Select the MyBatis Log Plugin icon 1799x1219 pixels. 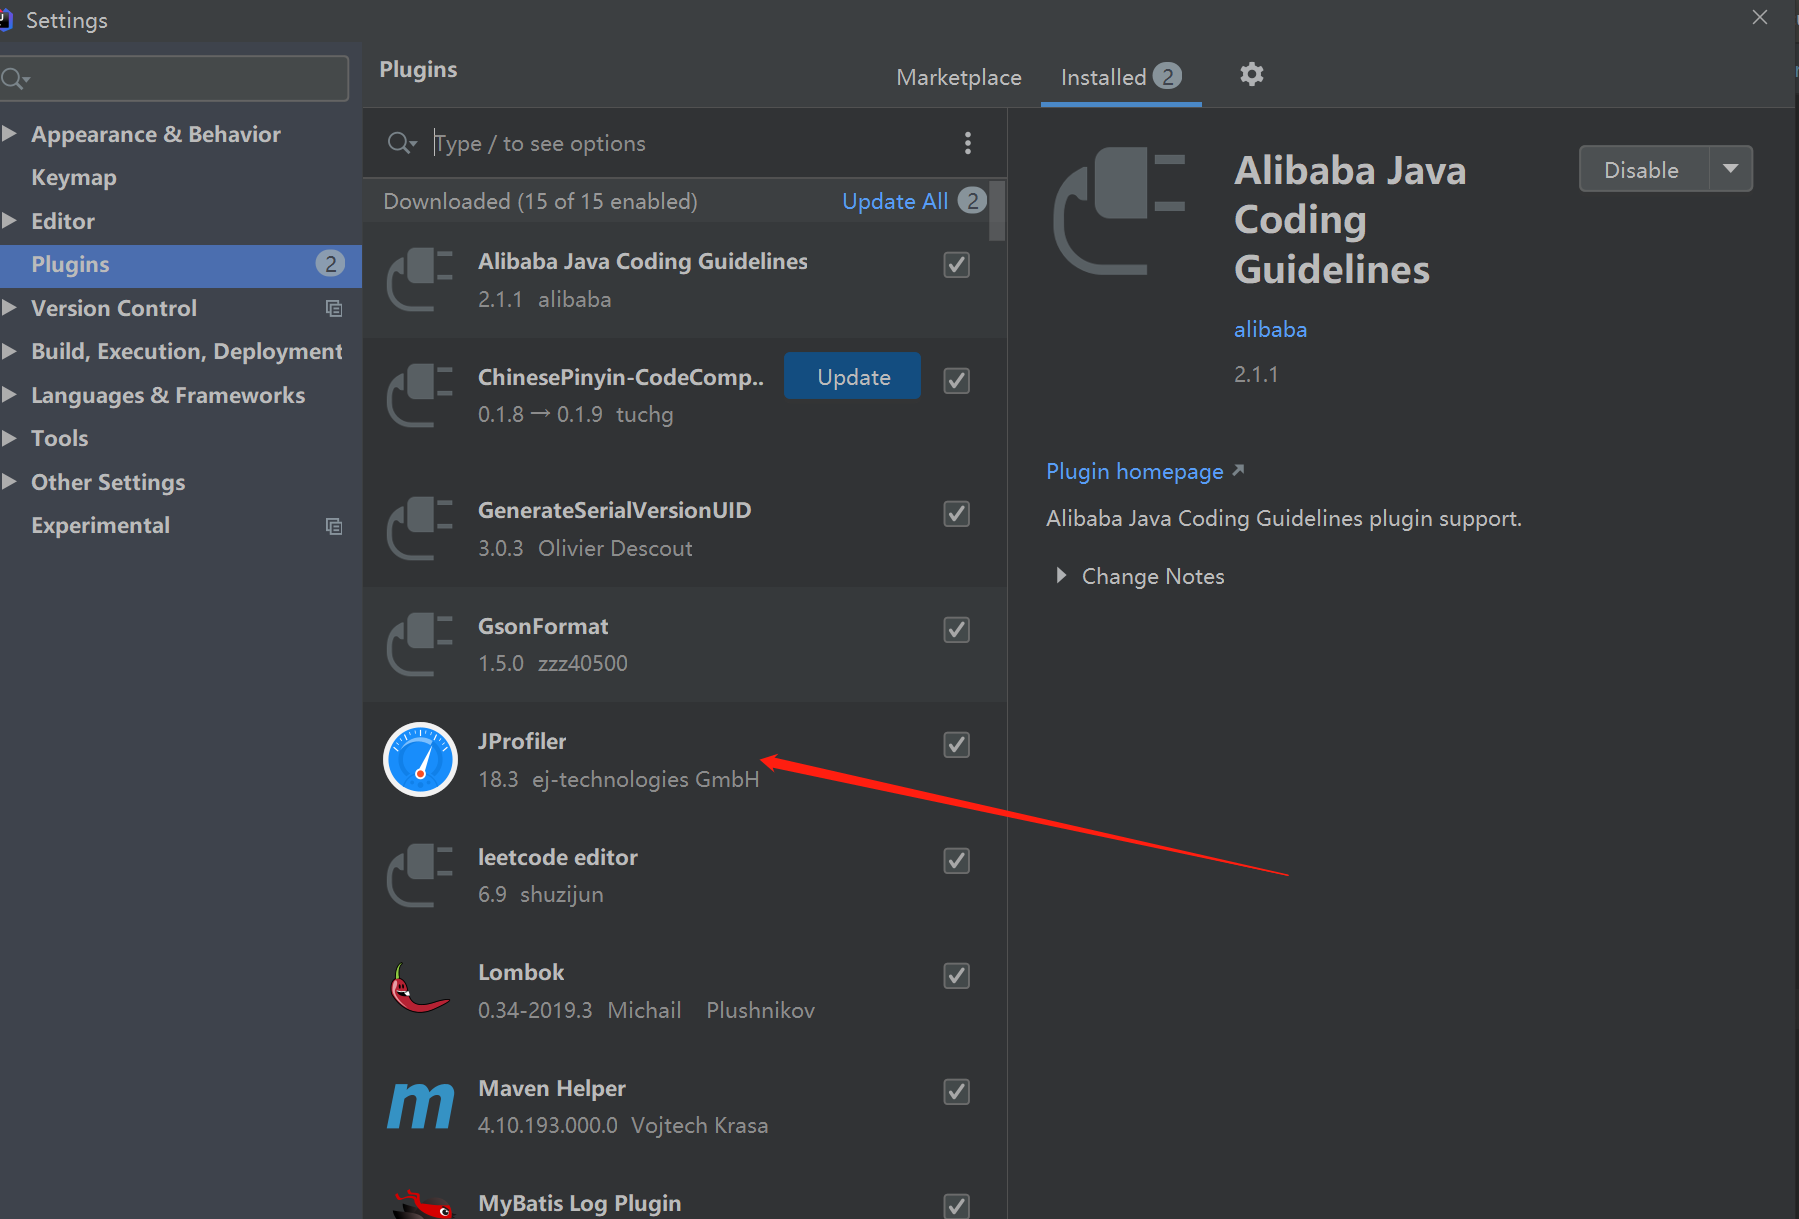point(422,1204)
